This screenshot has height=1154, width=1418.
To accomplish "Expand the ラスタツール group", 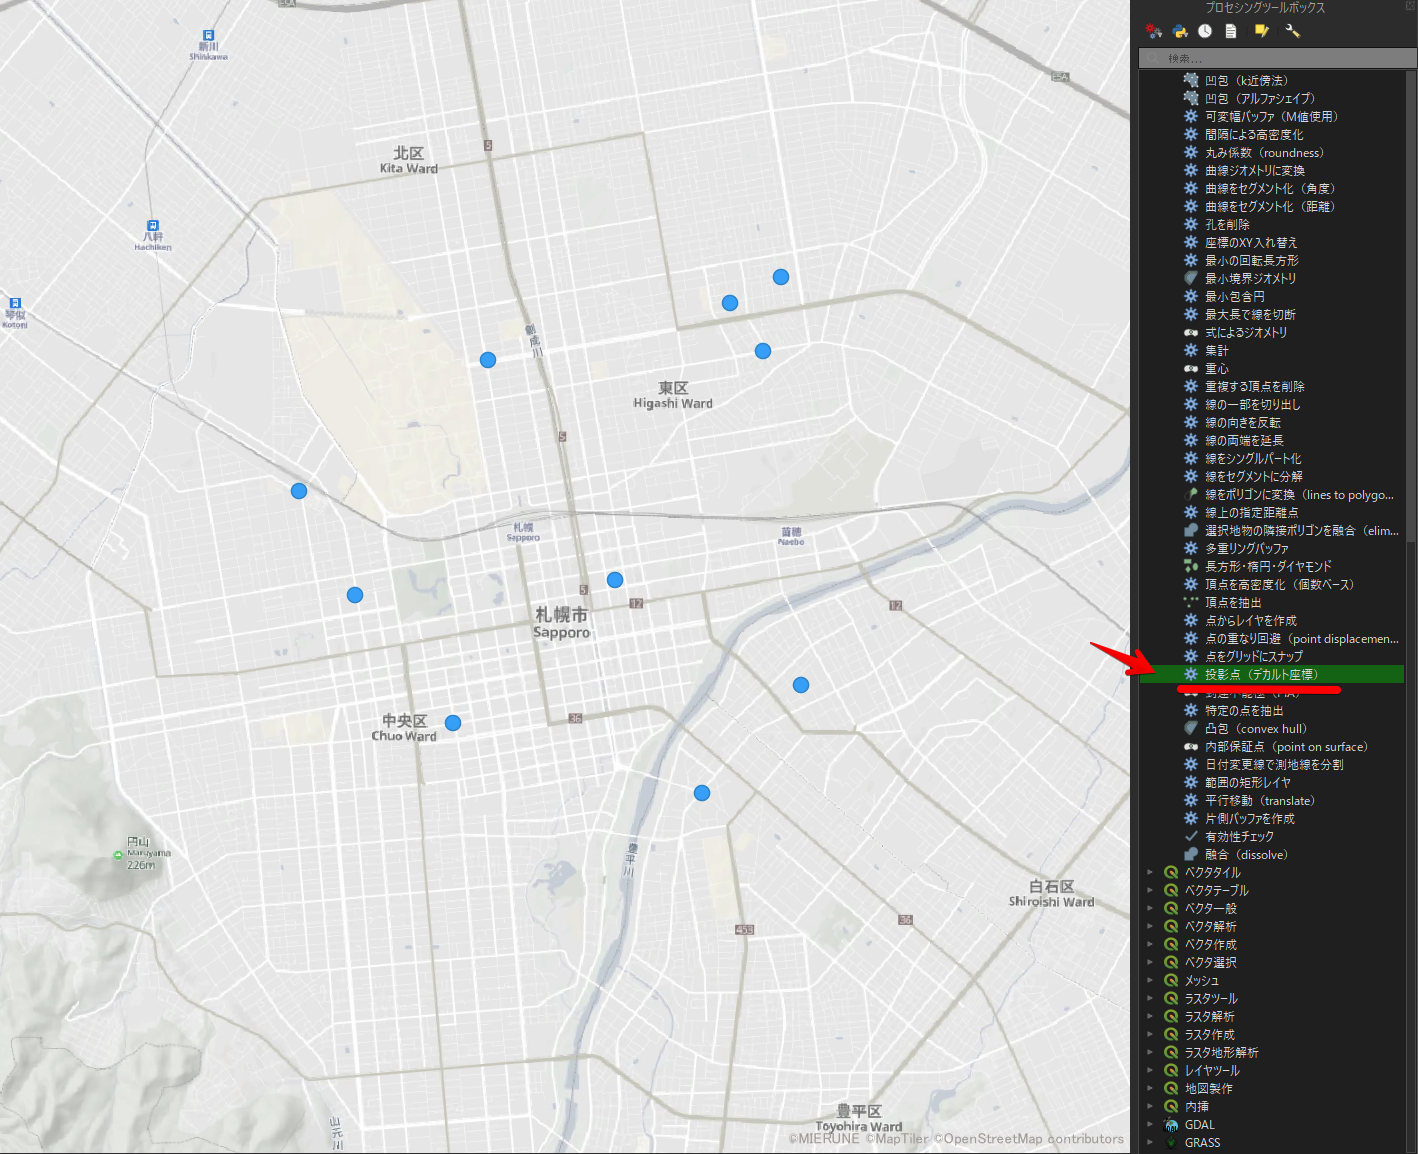I will [x=1150, y=998].
